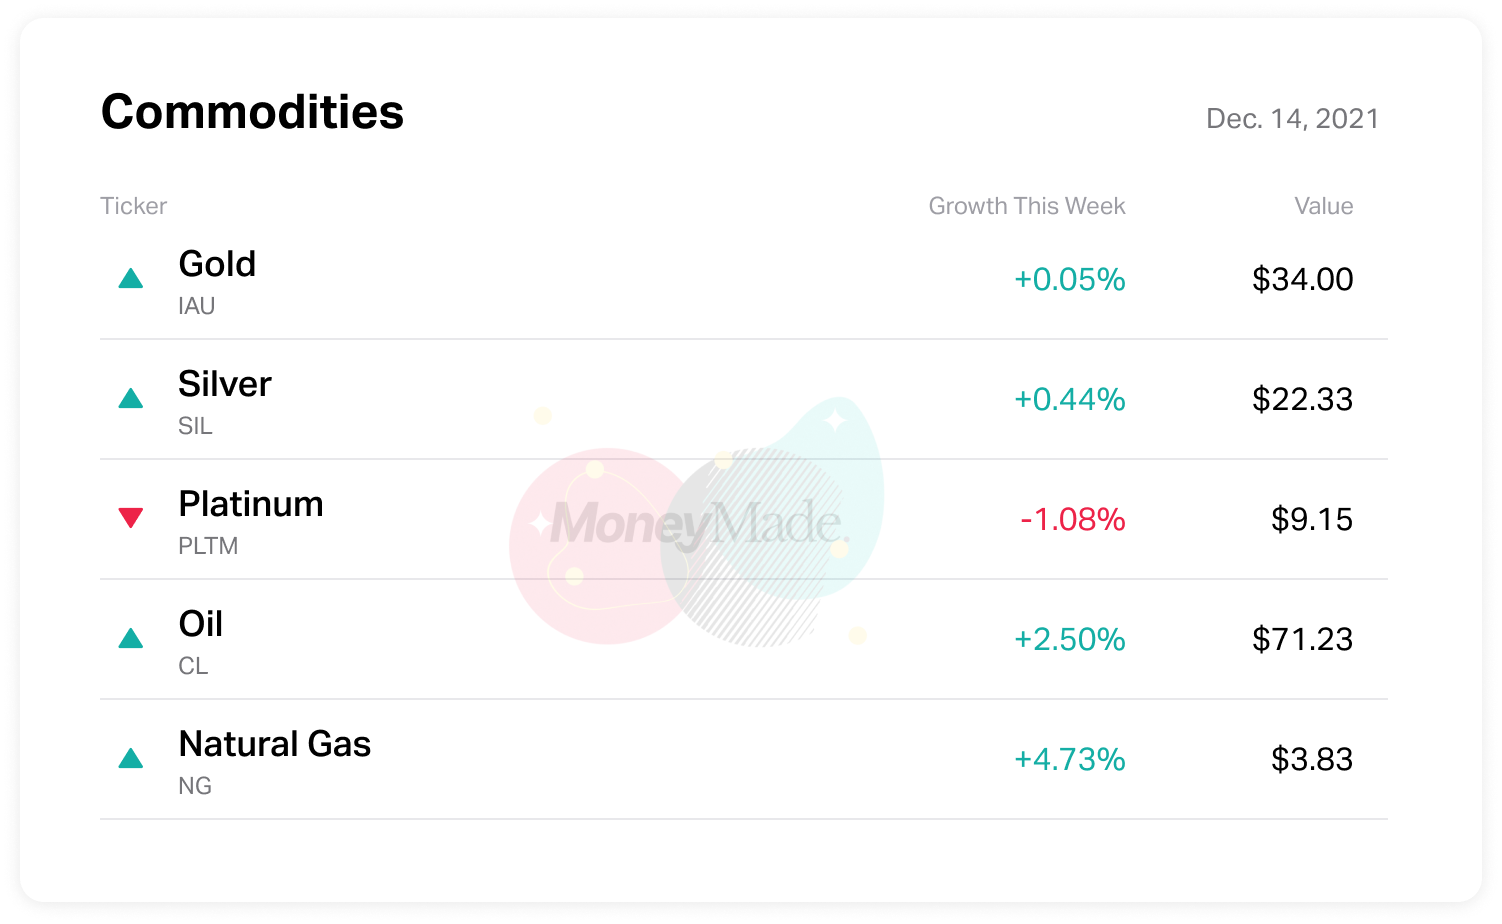Click the green up arrow beside Gold

click(x=131, y=278)
